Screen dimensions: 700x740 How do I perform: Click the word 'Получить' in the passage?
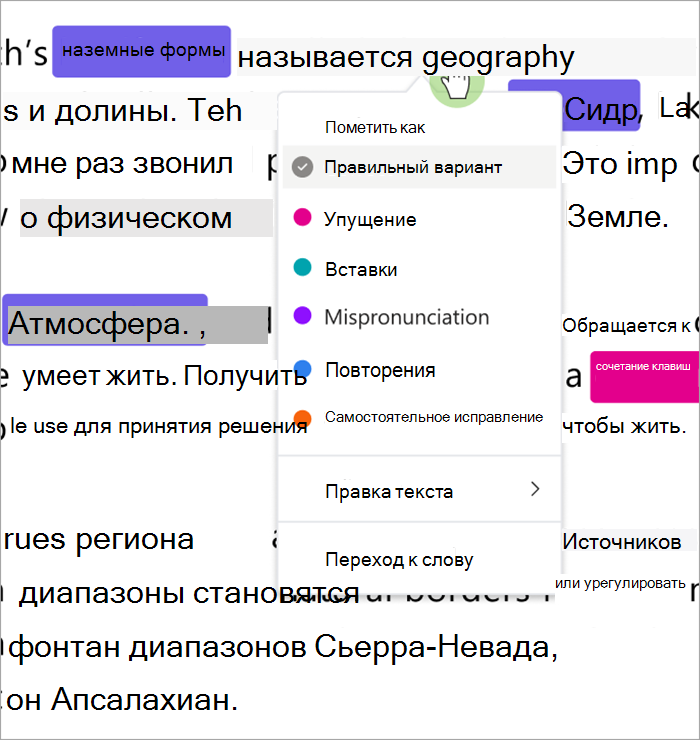245,376
